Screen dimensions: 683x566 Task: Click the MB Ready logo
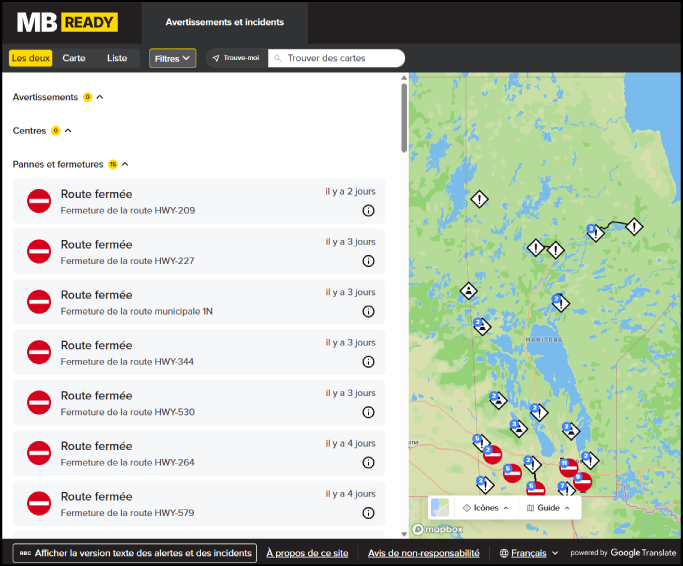[x=67, y=22]
